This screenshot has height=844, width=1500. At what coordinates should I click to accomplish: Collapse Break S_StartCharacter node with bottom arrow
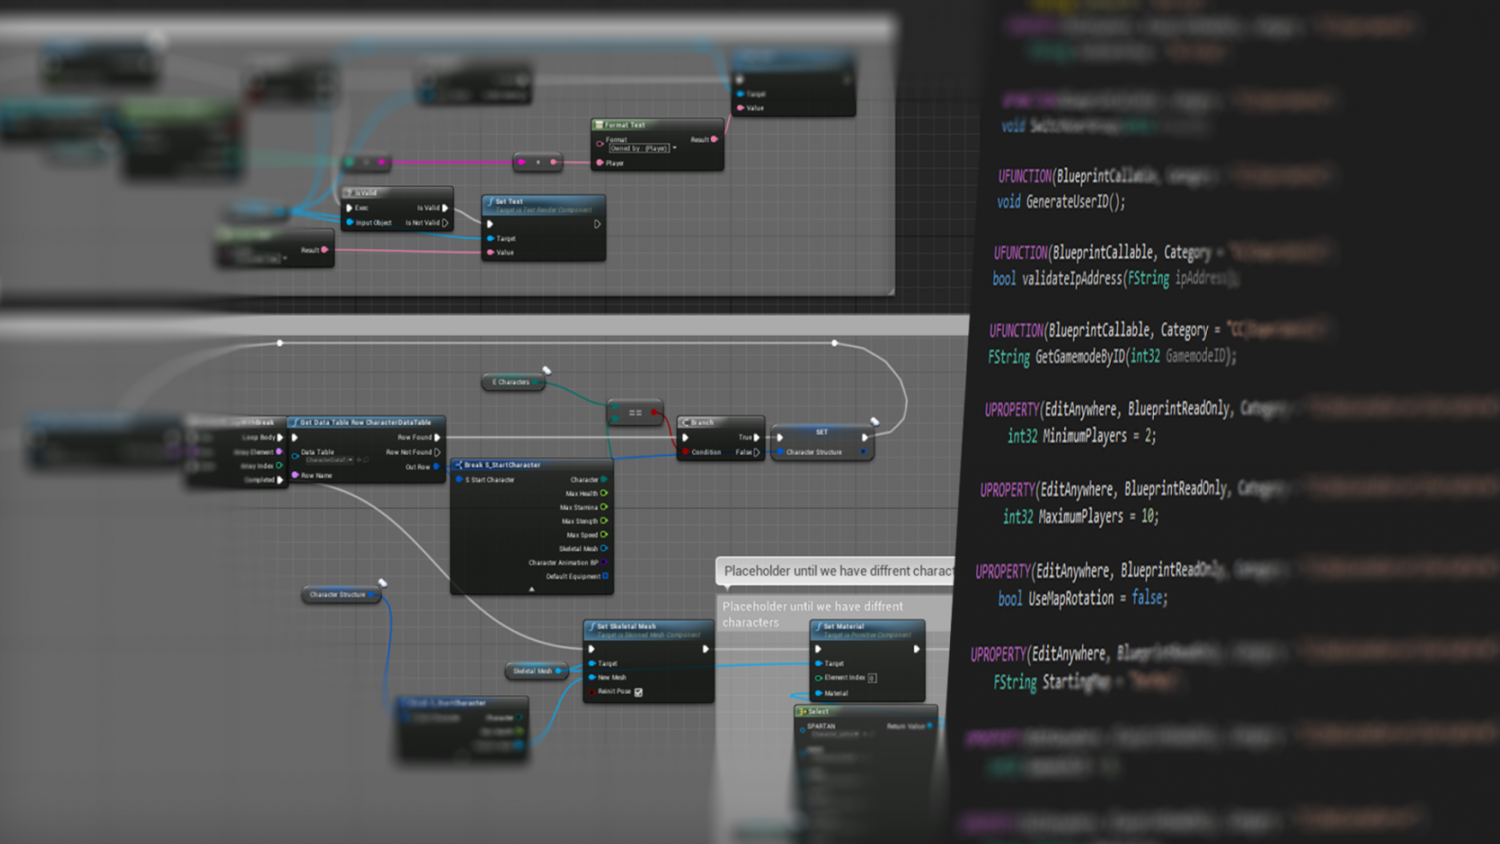(531, 589)
